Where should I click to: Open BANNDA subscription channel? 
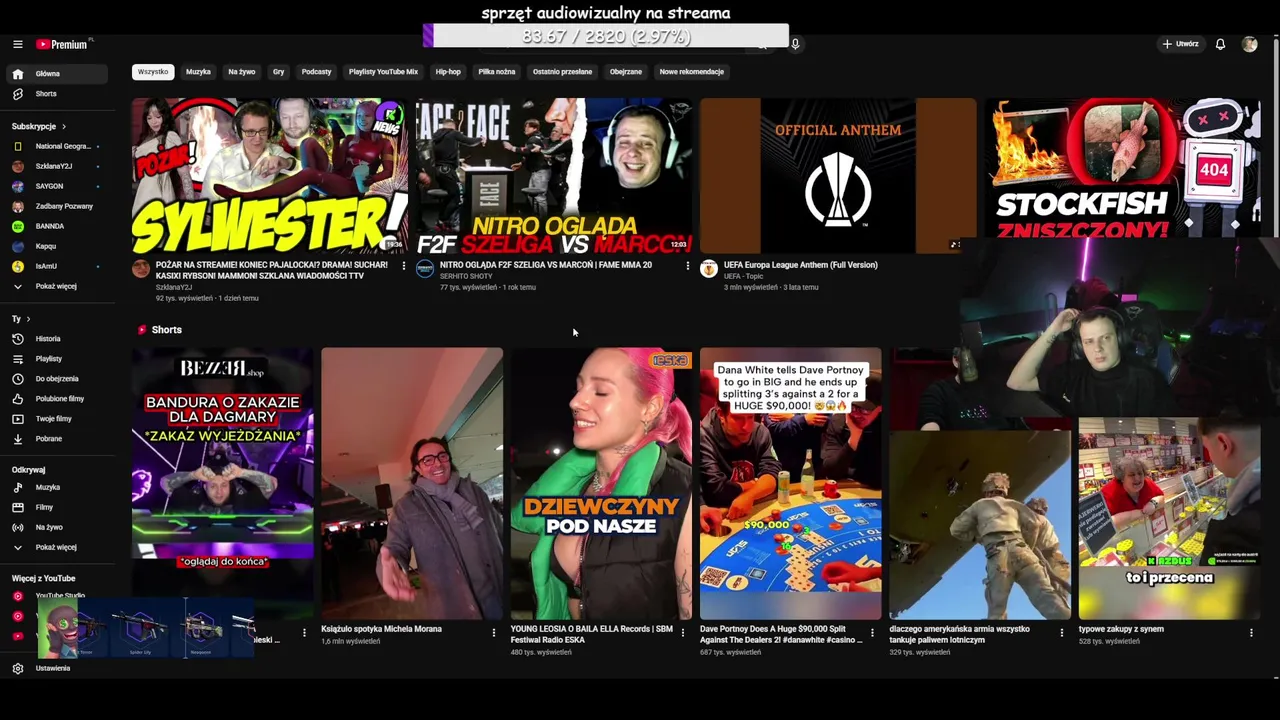click(x=57, y=226)
